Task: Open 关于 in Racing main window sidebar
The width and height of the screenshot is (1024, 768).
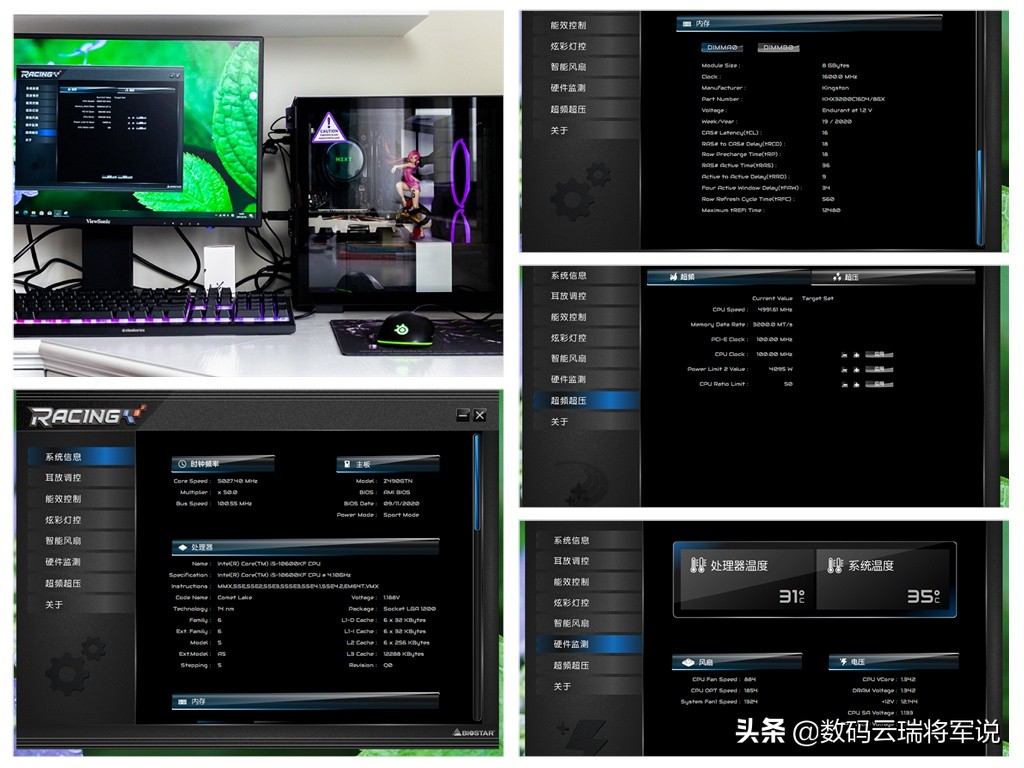Action: 81,605
